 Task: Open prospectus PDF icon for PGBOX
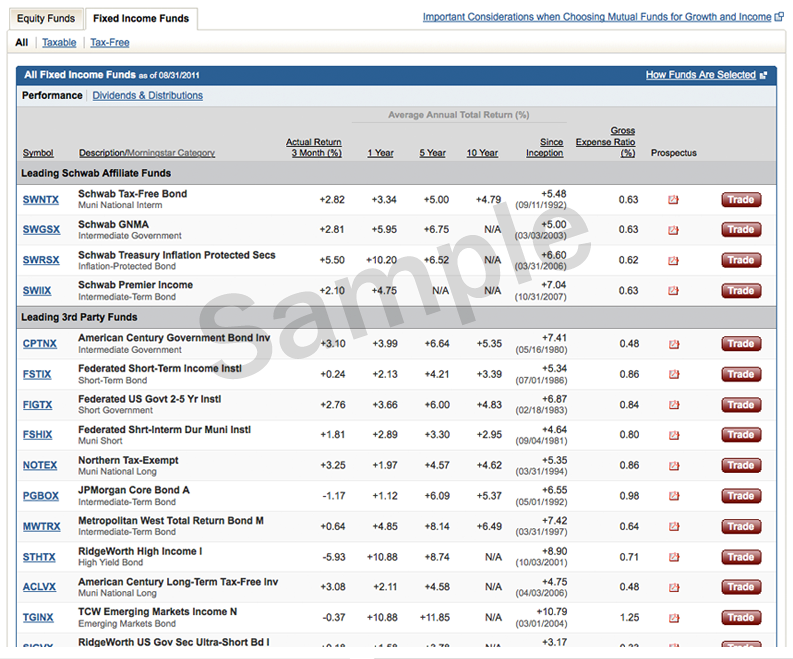coord(674,496)
